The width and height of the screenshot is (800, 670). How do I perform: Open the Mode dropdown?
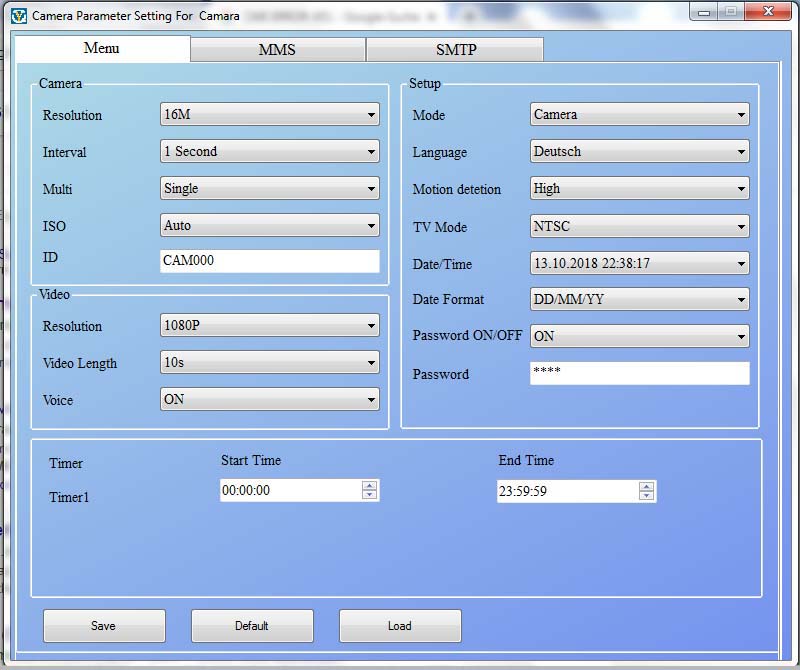point(639,115)
